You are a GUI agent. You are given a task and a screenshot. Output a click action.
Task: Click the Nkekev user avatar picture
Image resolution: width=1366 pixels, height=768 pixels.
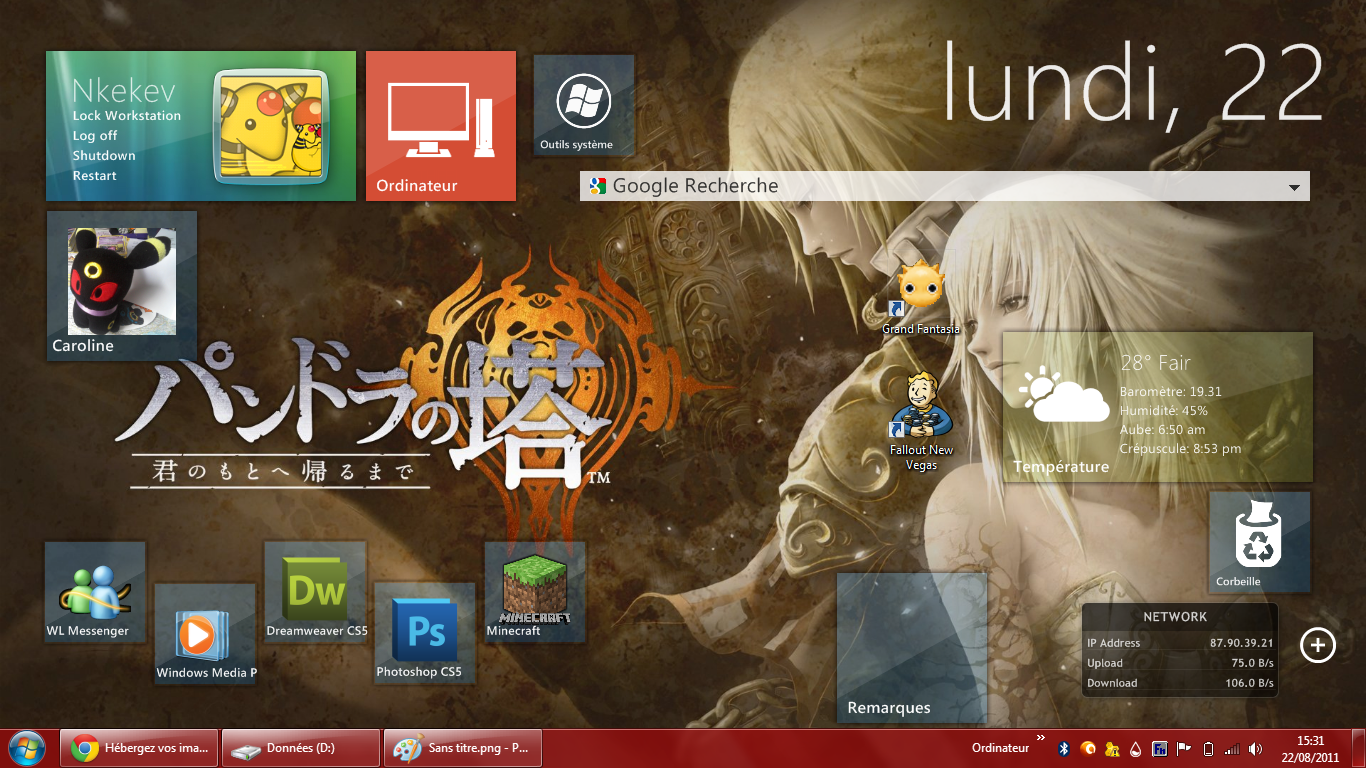271,125
